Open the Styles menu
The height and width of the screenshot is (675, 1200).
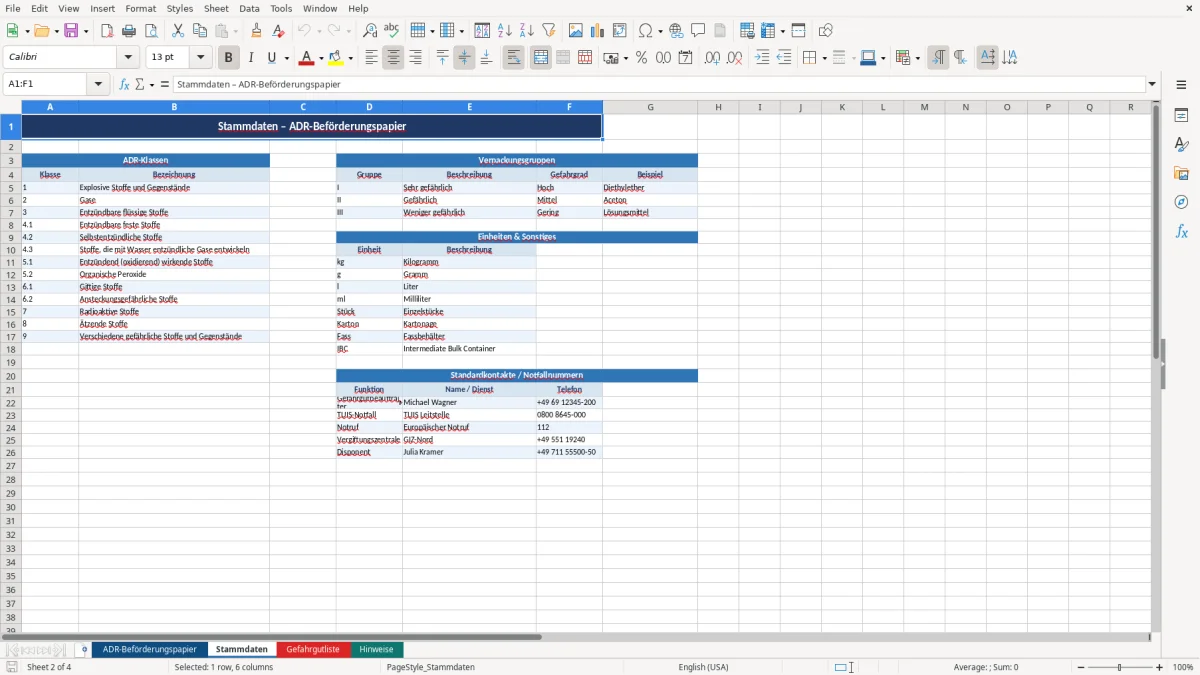point(180,8)
